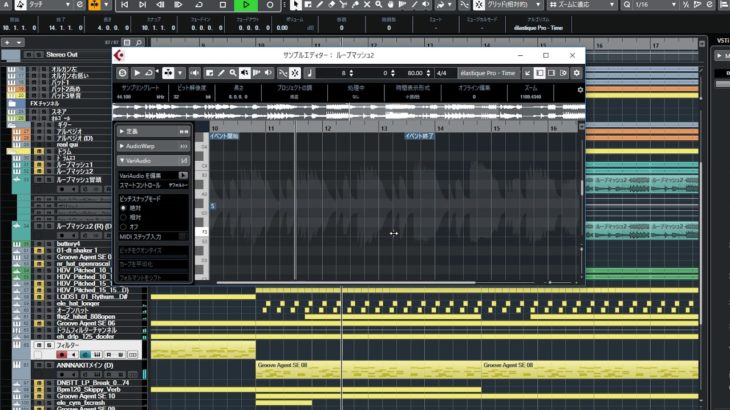The height and width of the screenshot is (410, 730).
Task: Click the Record button in main transport
Action: pyautogui.click(x=270, y=5)
